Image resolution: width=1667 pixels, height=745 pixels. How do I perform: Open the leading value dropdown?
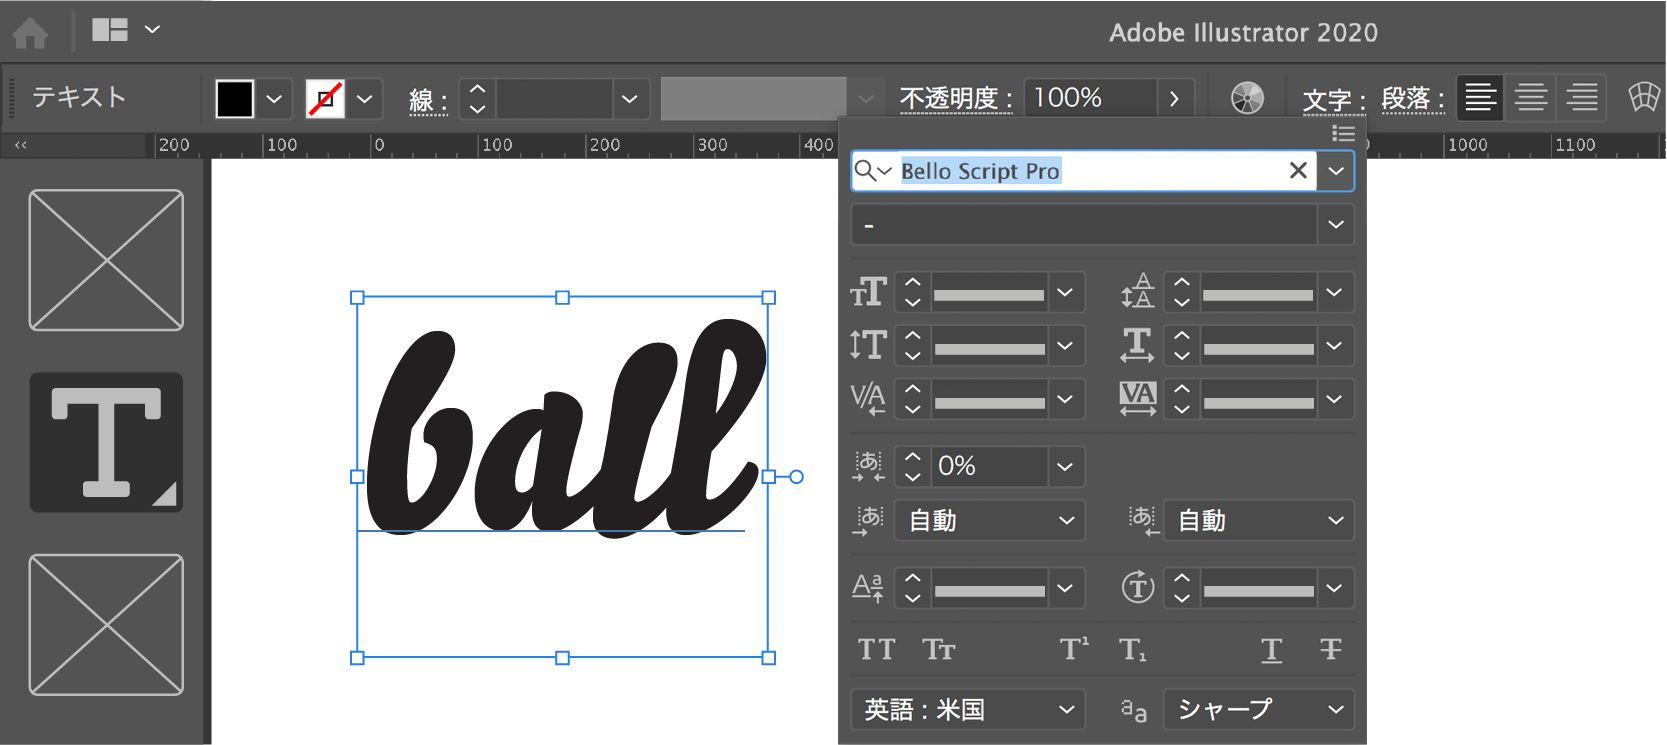(1334, 292)
